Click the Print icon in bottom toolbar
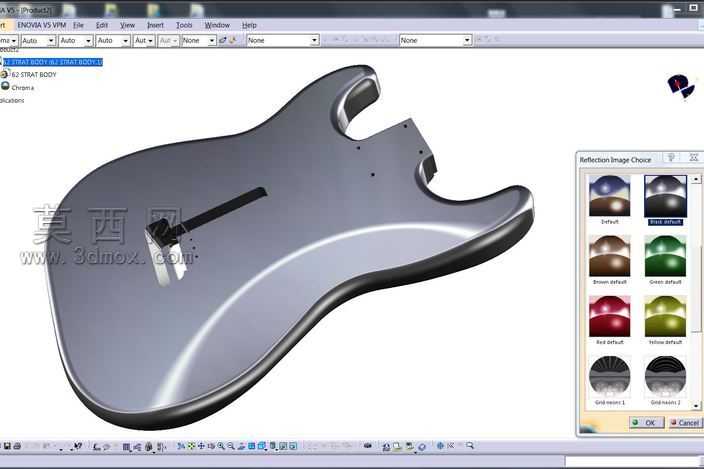Image resolution: width=704 pixels, height=469 pixels. click(x=17, y=446)
